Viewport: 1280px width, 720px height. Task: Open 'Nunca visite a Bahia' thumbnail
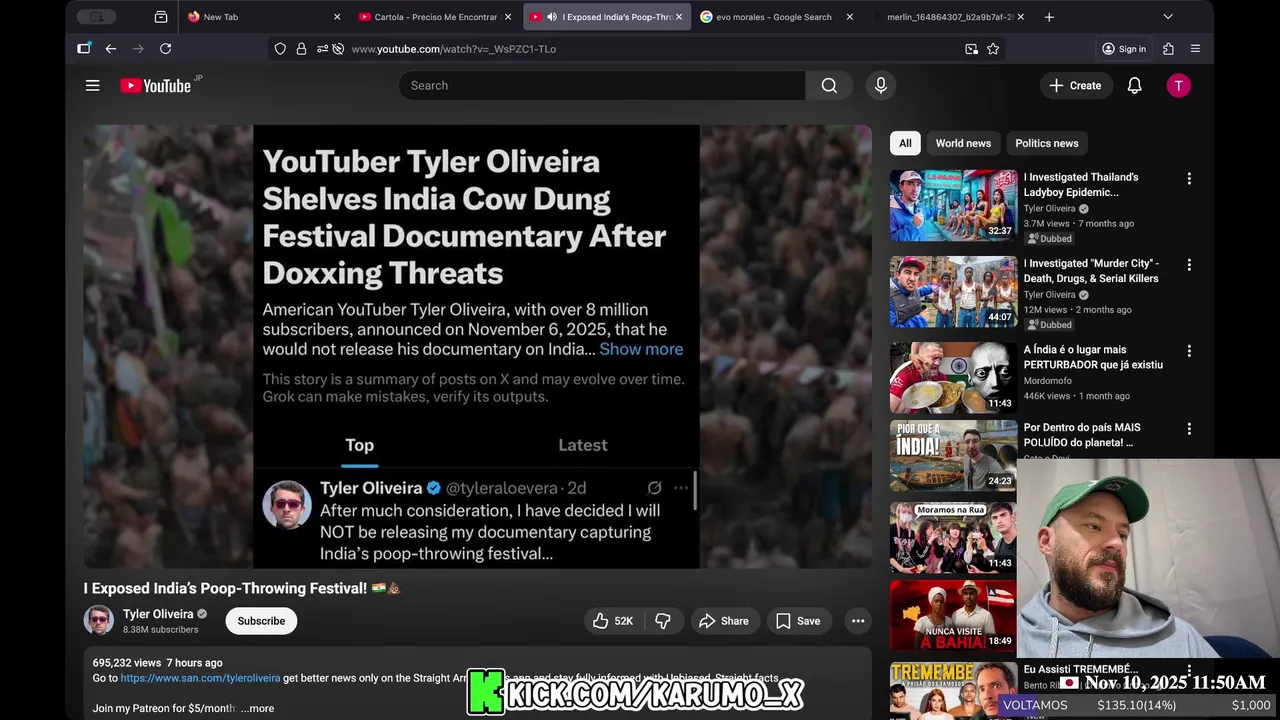pyautogui.click(x=953, y=615)
